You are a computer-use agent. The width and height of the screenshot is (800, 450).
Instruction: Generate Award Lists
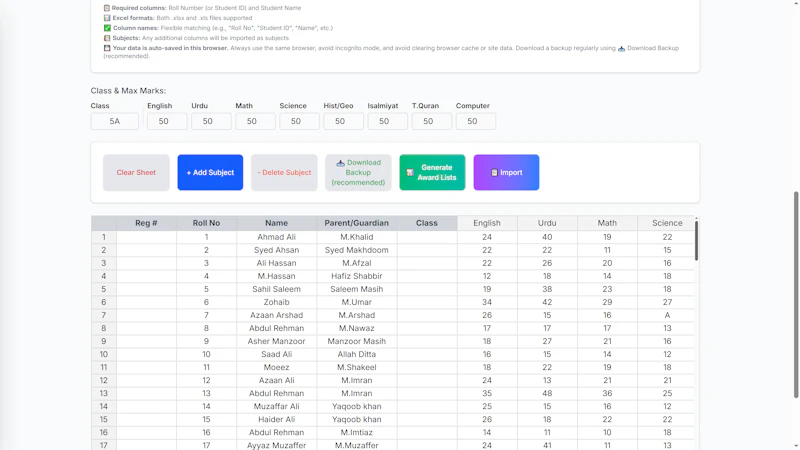coord(432,172)
